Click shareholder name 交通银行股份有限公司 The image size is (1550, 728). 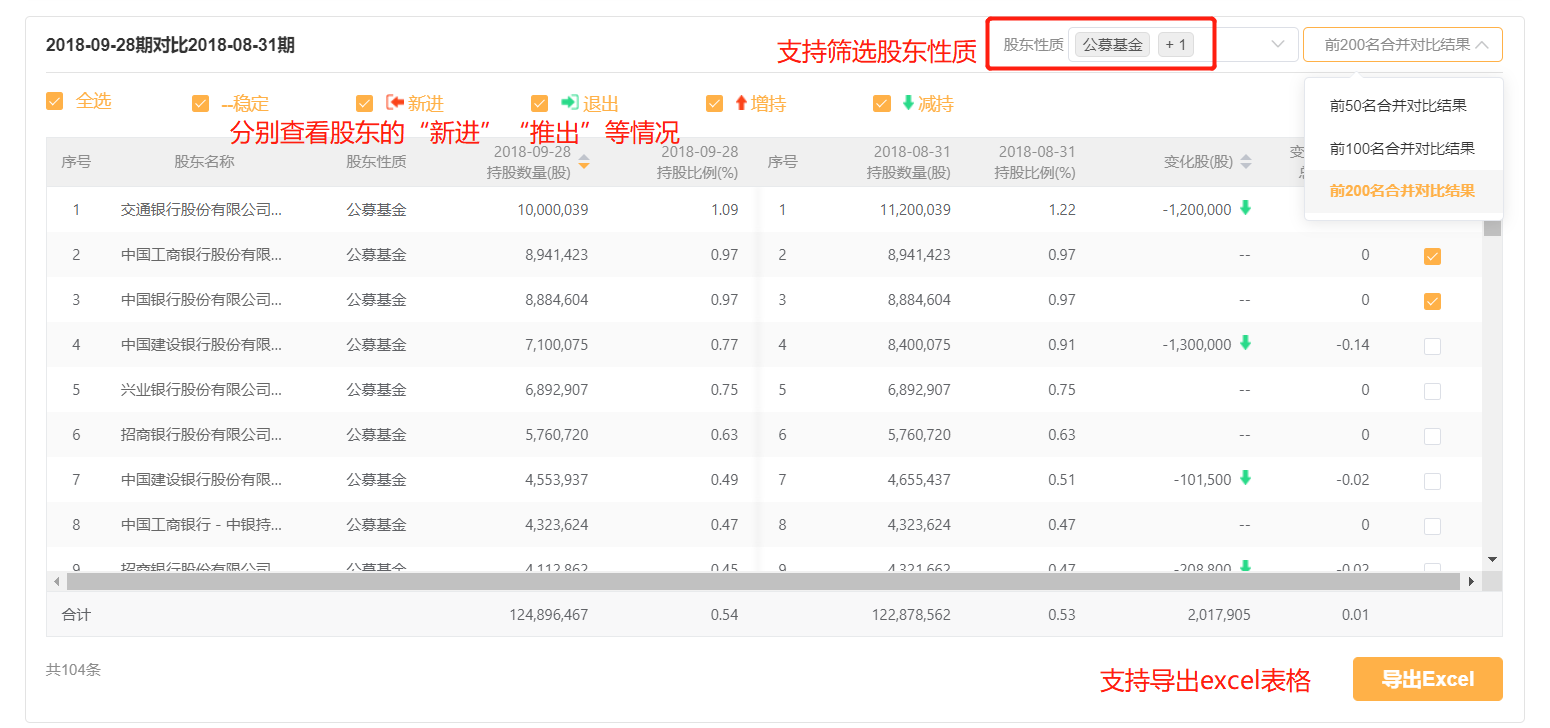click(x=201, y=210)
